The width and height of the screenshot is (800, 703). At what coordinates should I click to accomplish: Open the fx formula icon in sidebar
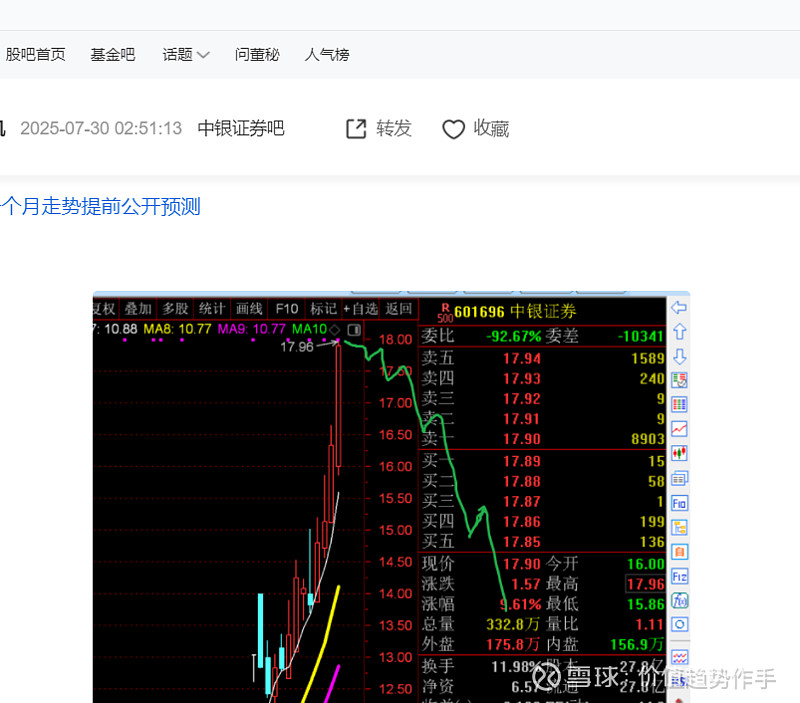[x=679, y=600]
